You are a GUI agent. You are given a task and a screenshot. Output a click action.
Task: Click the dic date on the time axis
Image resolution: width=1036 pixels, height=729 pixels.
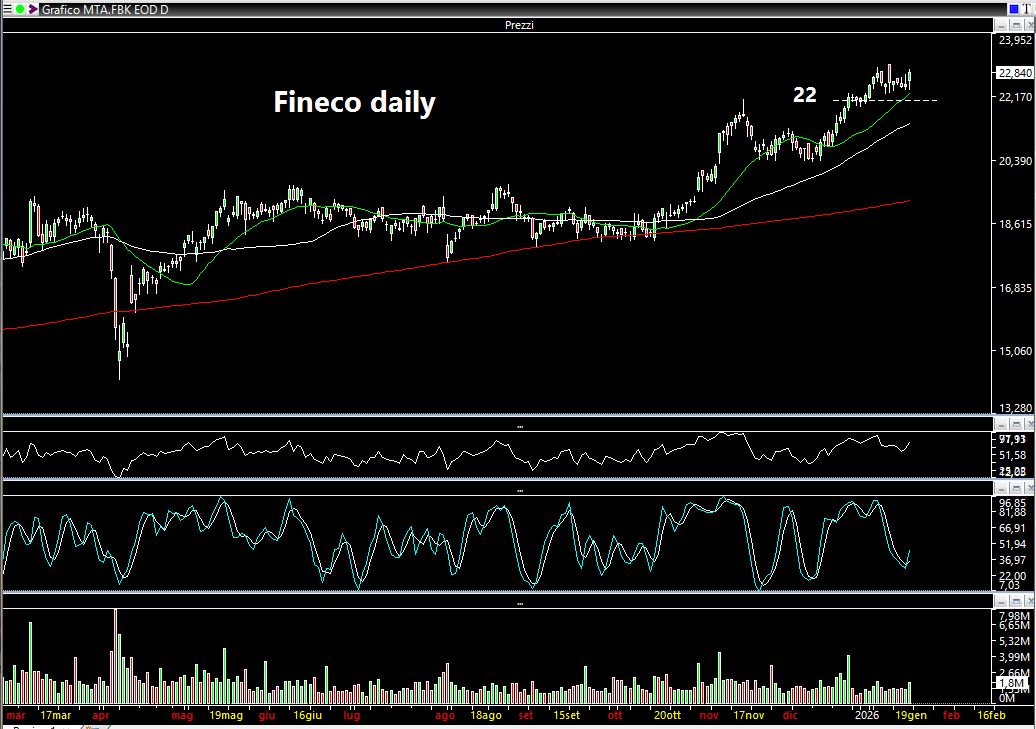pos(790,715)
